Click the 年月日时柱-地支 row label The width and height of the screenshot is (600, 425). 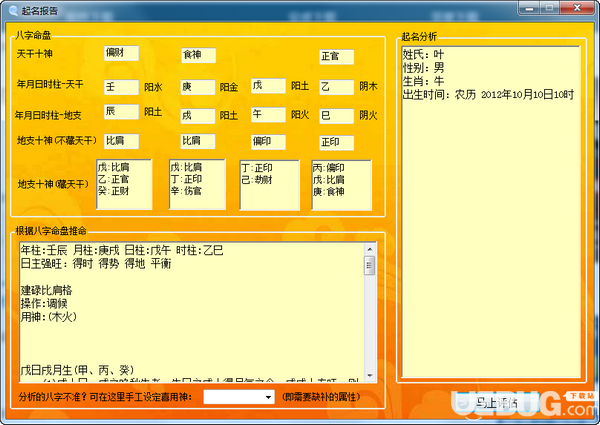click(x=48, y=115)
